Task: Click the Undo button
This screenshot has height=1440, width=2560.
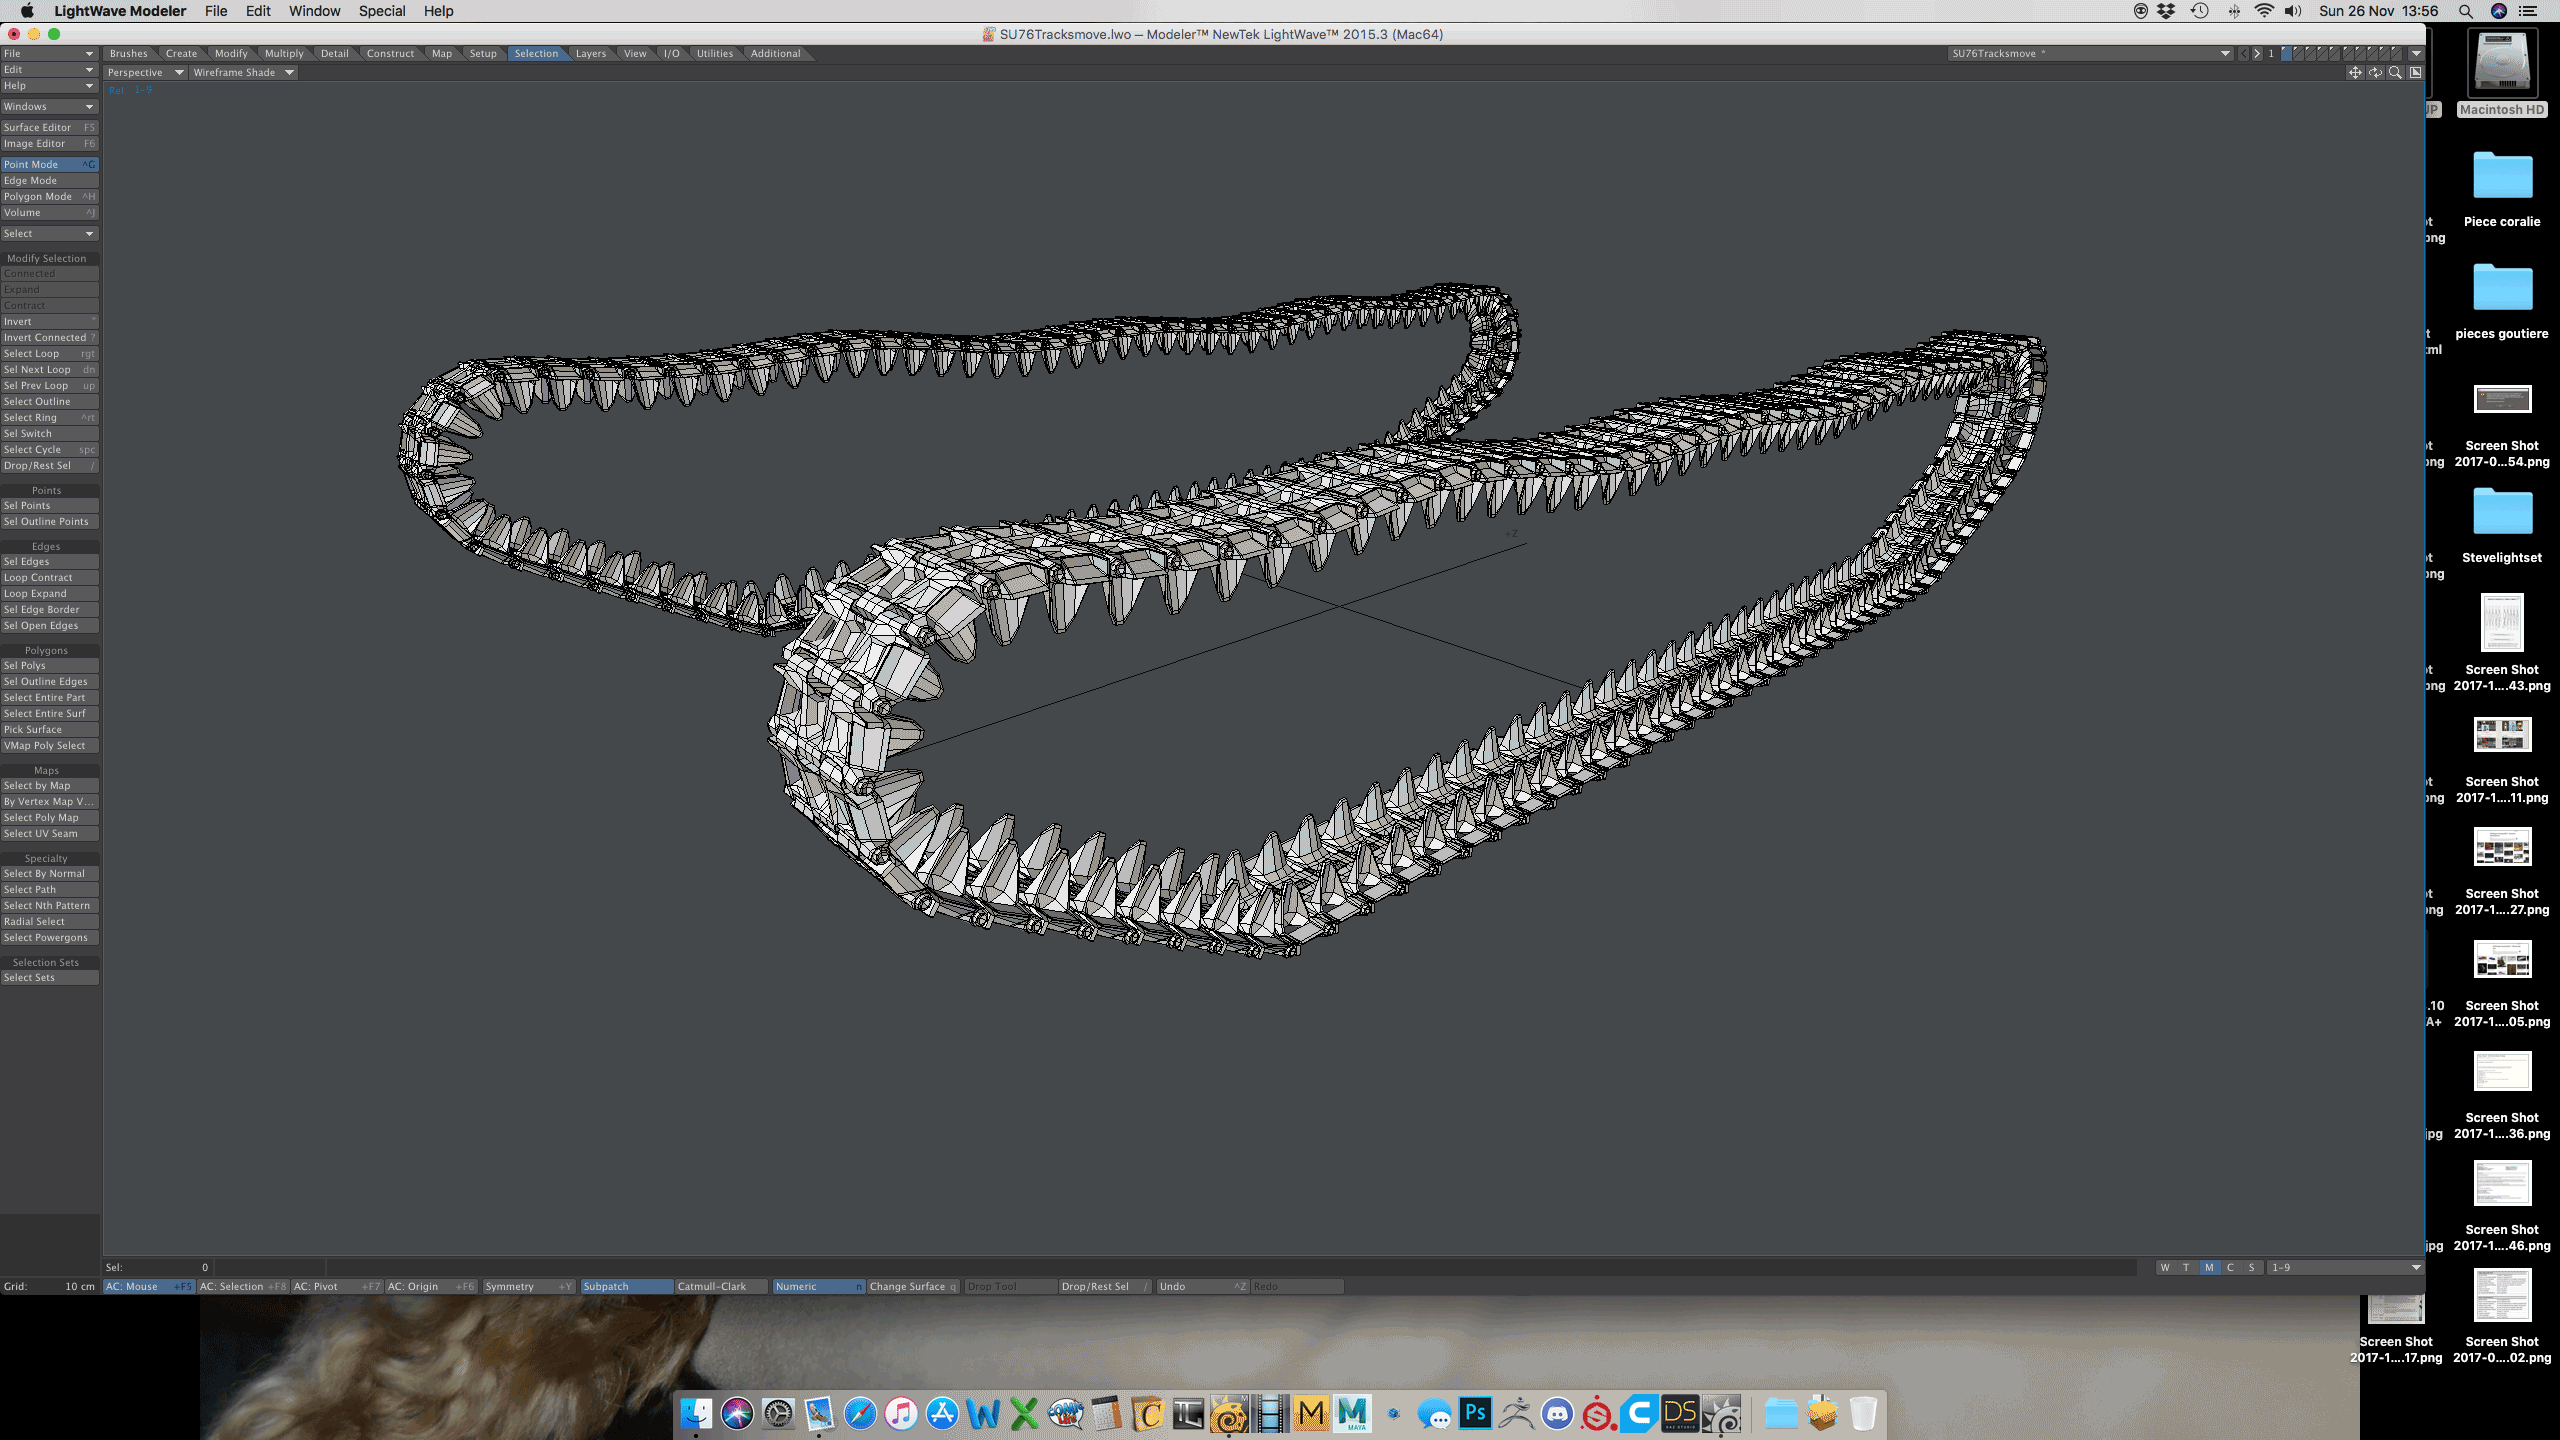Action: 1201,1287
